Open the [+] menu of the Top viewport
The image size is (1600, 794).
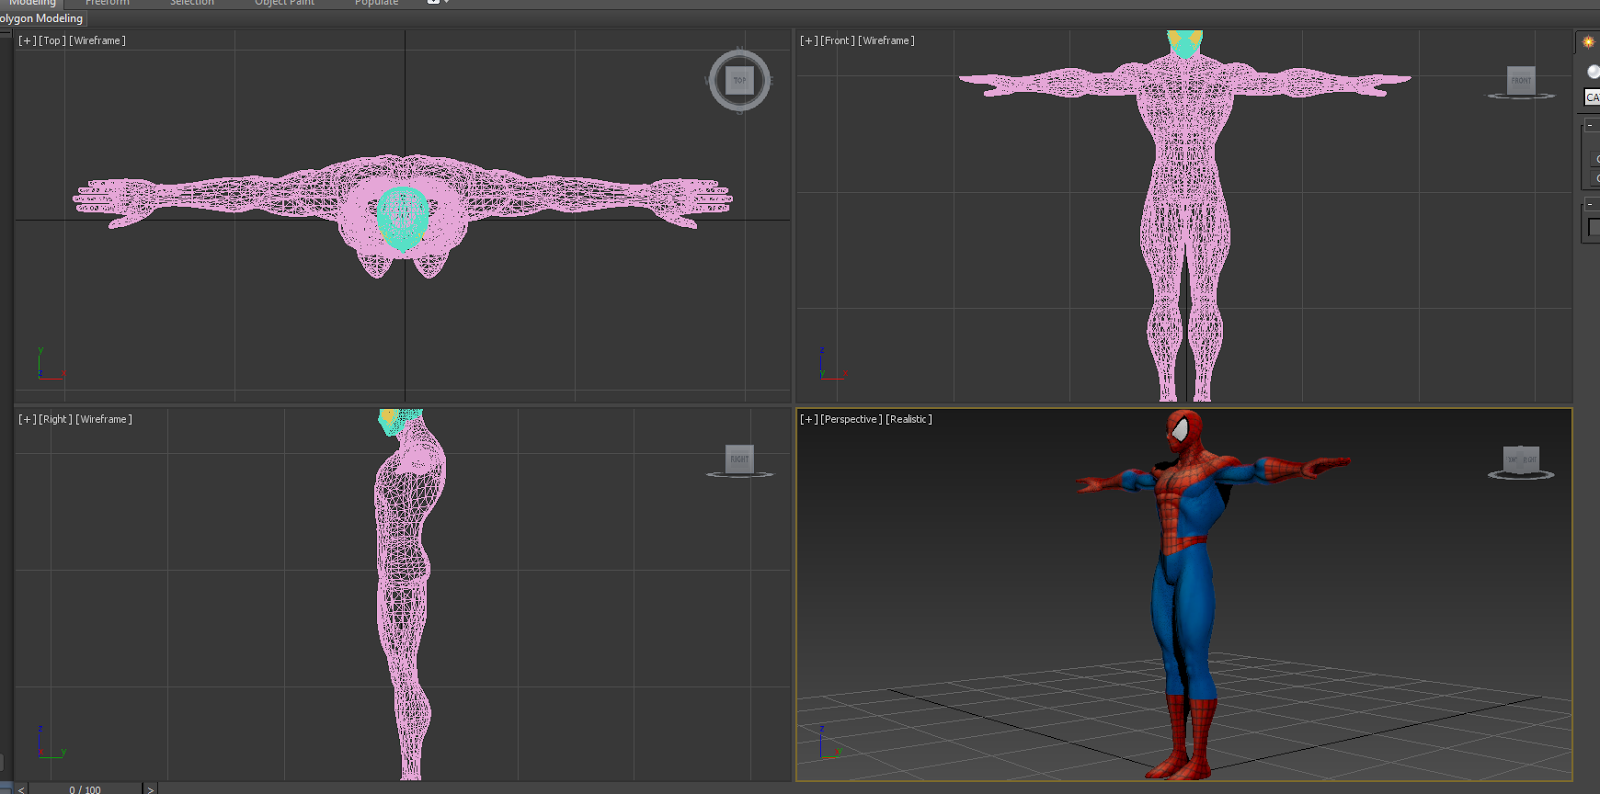pyautogui.click(x=27, y=41)
